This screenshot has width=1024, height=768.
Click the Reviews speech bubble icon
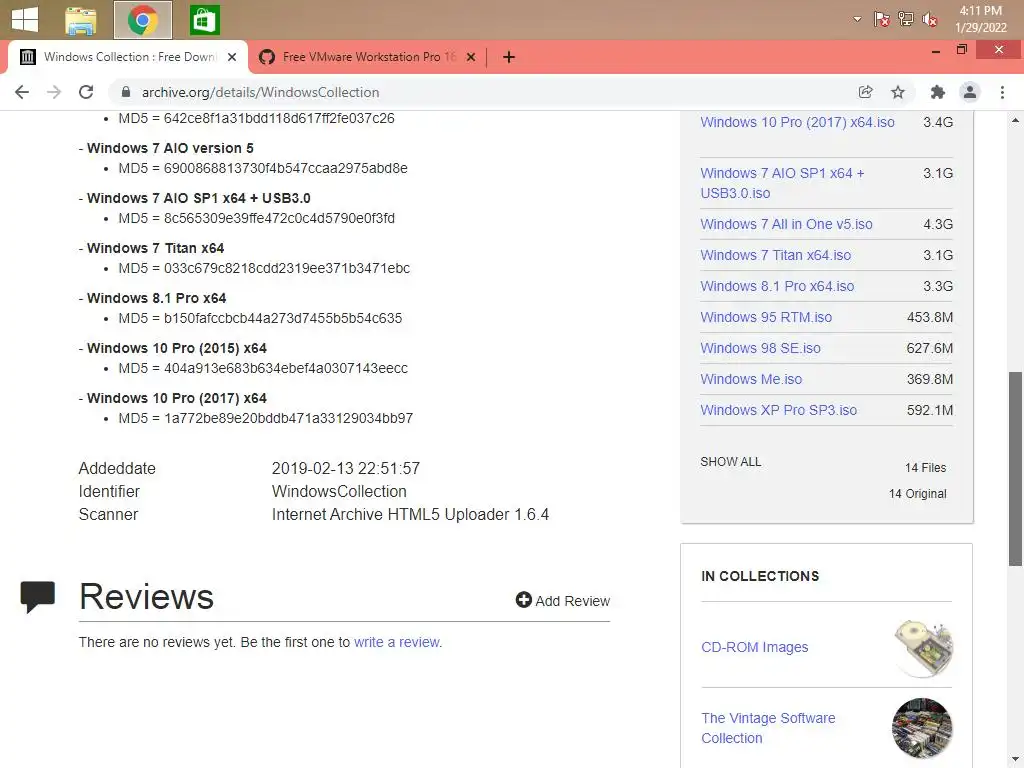click(x=37, y=597)
